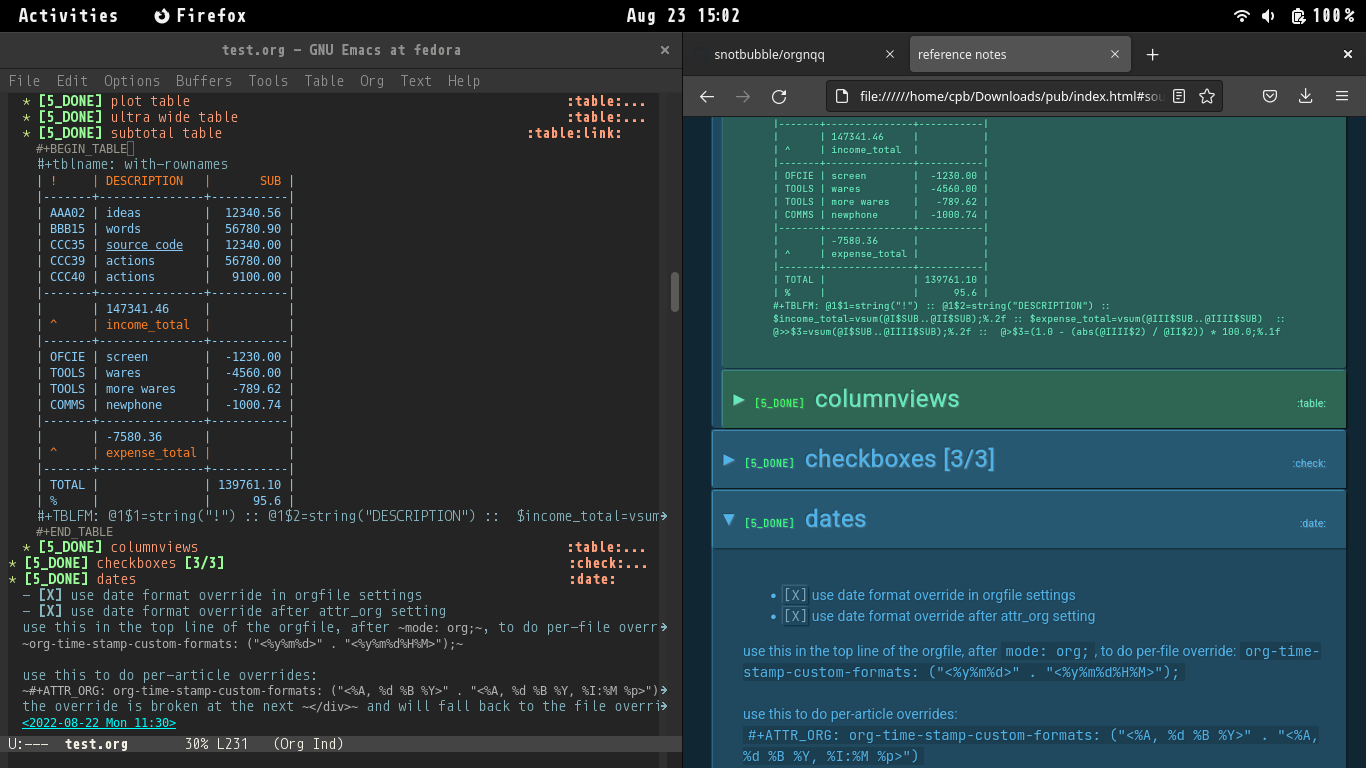The image size is (1366, 768).
Task: Open a new Firefox tab
Action: [x=1152, y=54]
